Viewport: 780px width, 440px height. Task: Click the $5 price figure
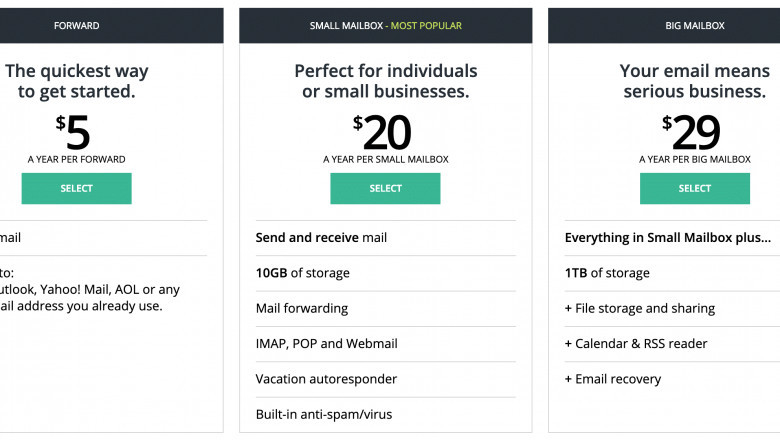(x=76, y=131)
